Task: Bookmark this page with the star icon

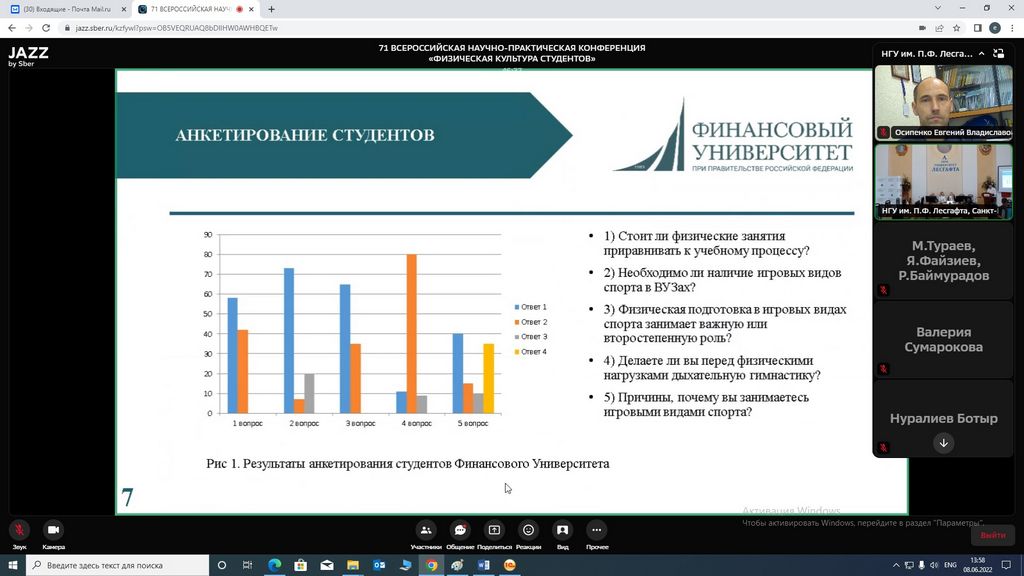Action: (x=957, y=28)
